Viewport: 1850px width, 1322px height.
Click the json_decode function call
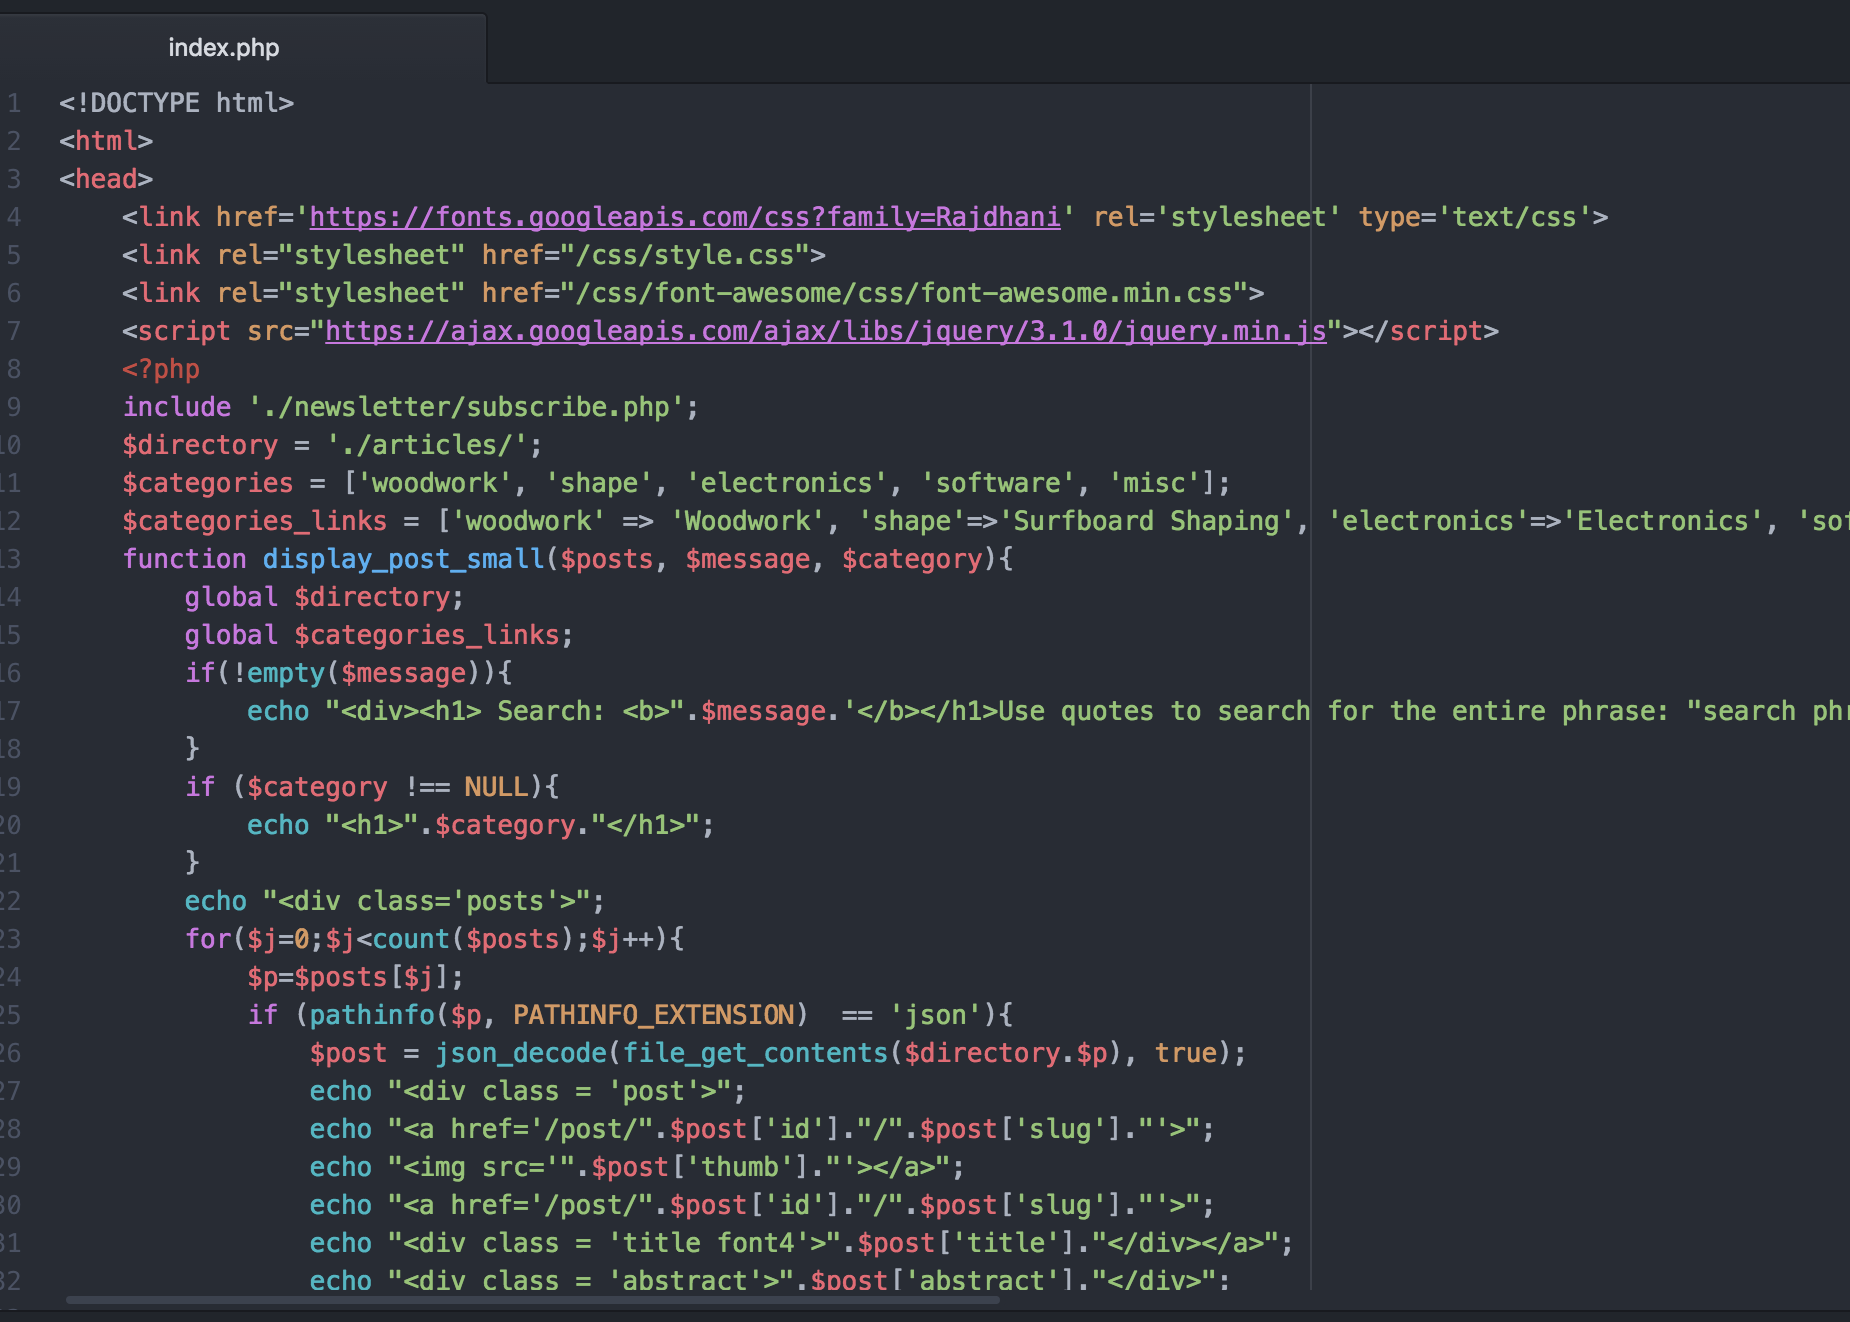click(x=521, y=1053)
